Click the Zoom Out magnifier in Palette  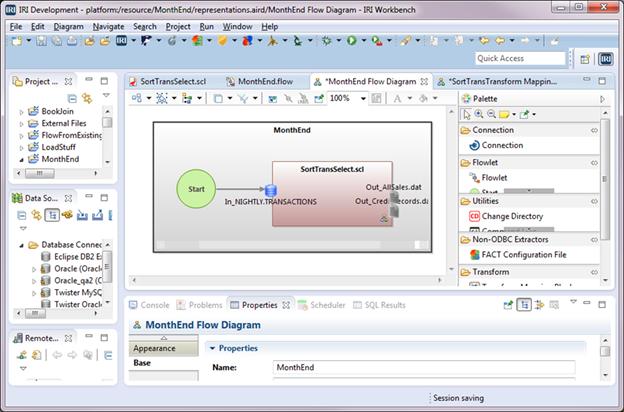click(x=491, y=114)
